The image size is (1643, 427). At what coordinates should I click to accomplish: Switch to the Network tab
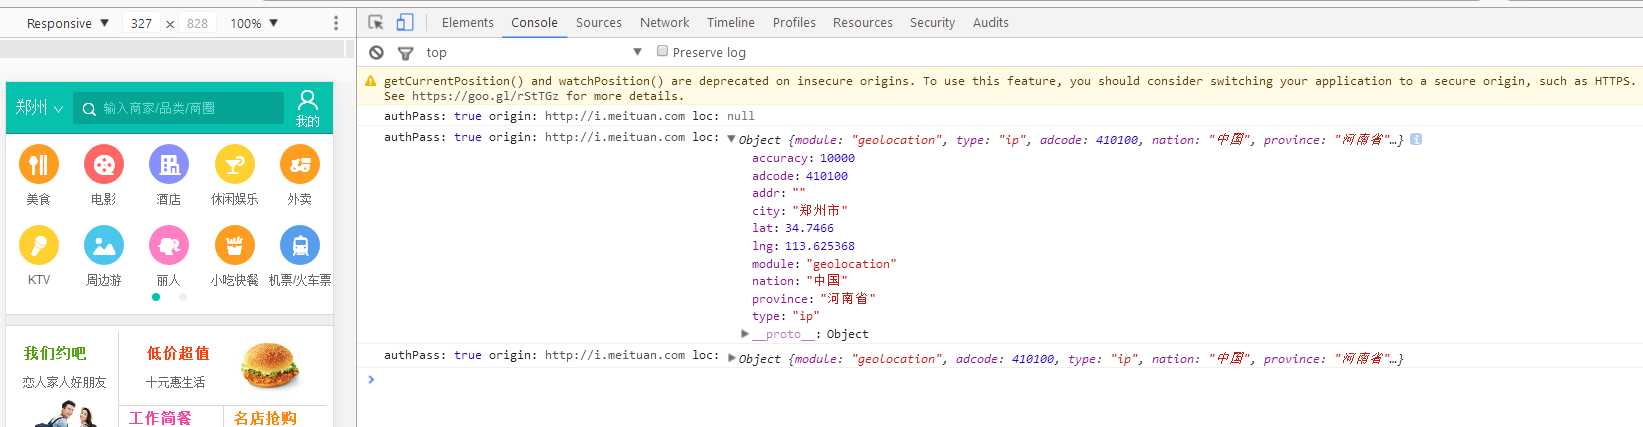click(x=664, y=22)
